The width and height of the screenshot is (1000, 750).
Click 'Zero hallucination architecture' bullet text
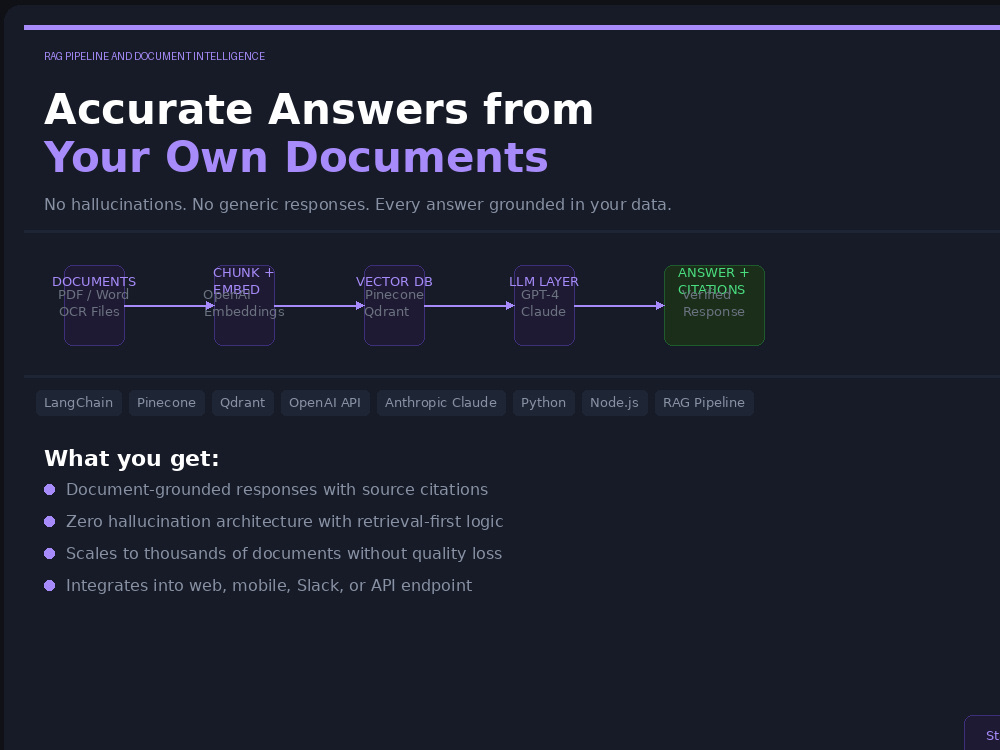(x=284, y=522)
